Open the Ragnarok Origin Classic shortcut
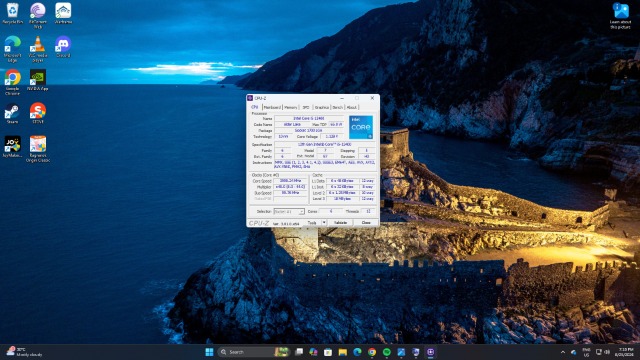The width and height of the screenshot is (640, 360). coord(38,149)
